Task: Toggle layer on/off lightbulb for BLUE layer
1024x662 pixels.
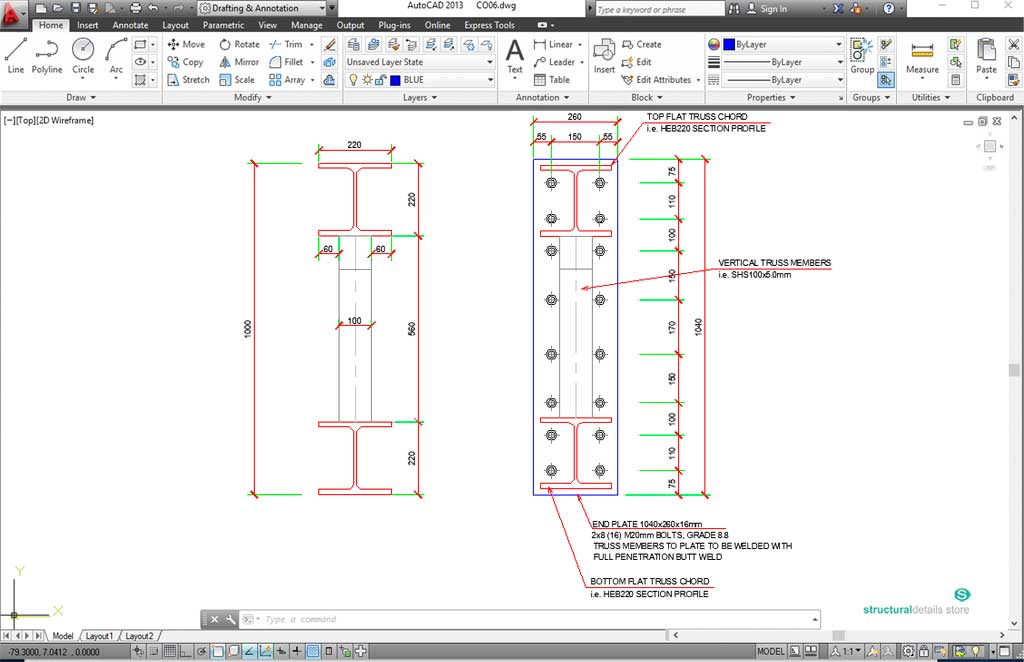Action: [352, 80]
